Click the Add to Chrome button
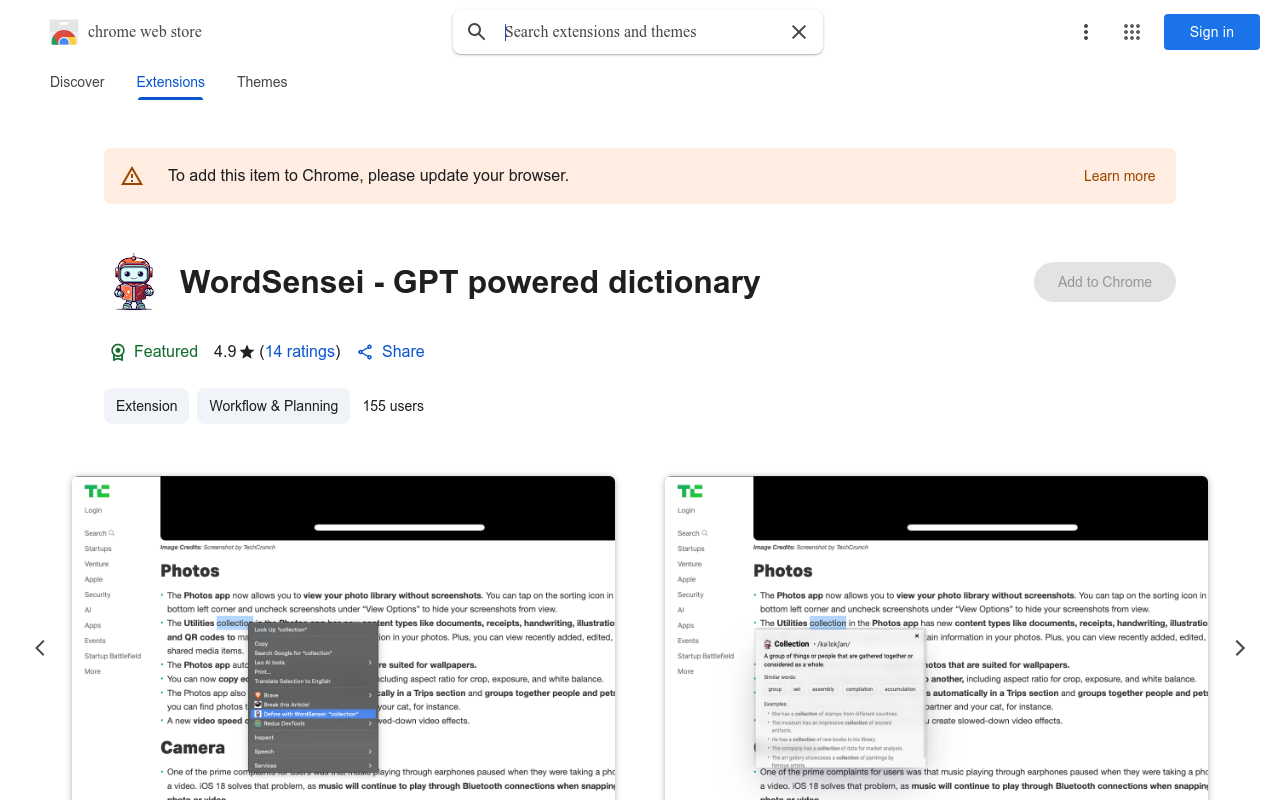Image resolution: width=1280 pixels, height=800 pixels. tap(1104, 282)
